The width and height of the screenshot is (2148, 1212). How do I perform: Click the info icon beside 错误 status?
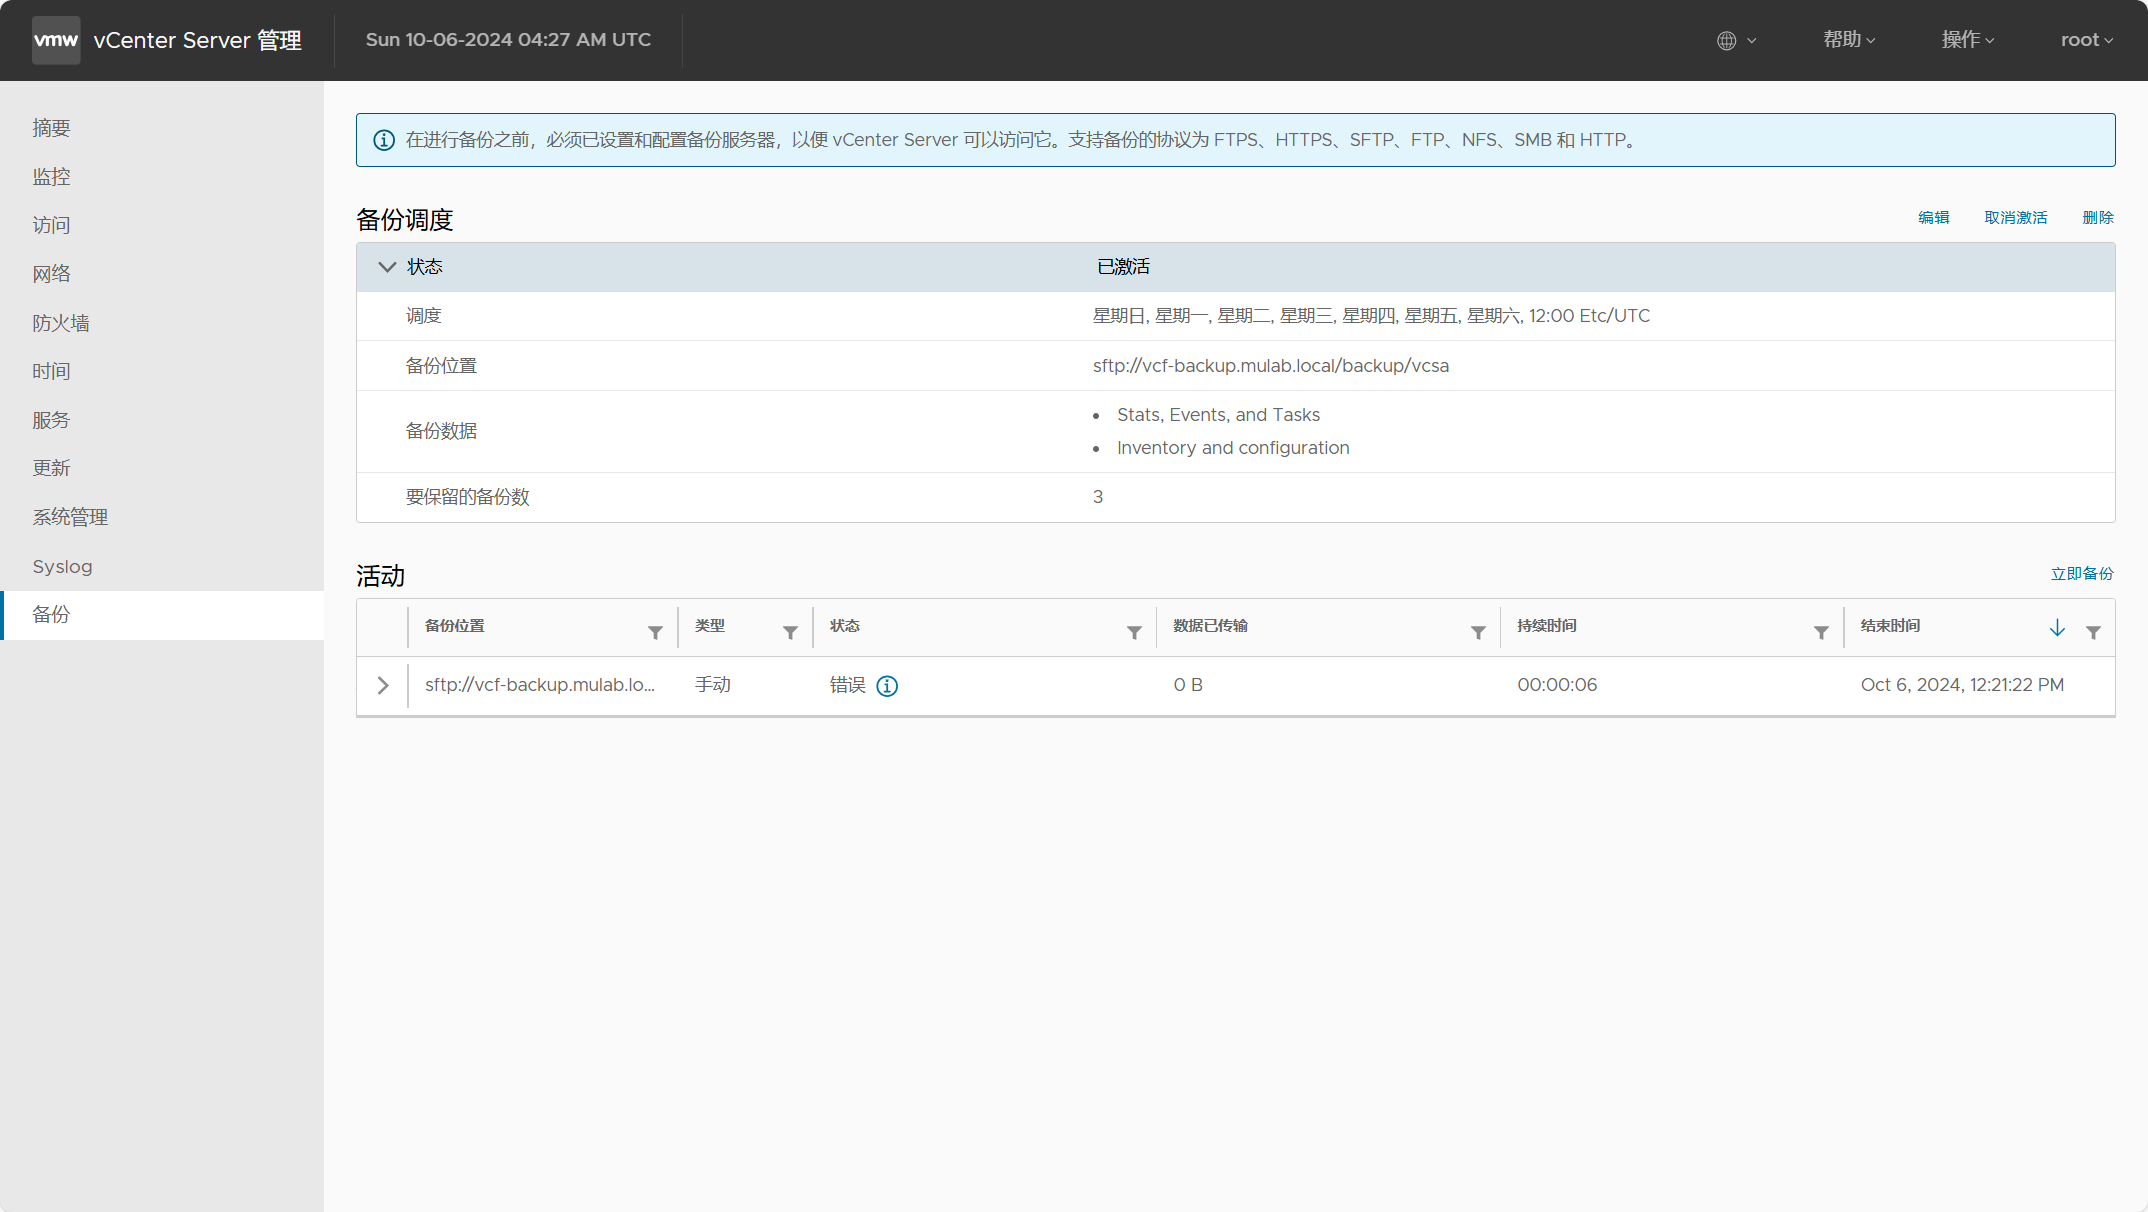pos(887,686)
